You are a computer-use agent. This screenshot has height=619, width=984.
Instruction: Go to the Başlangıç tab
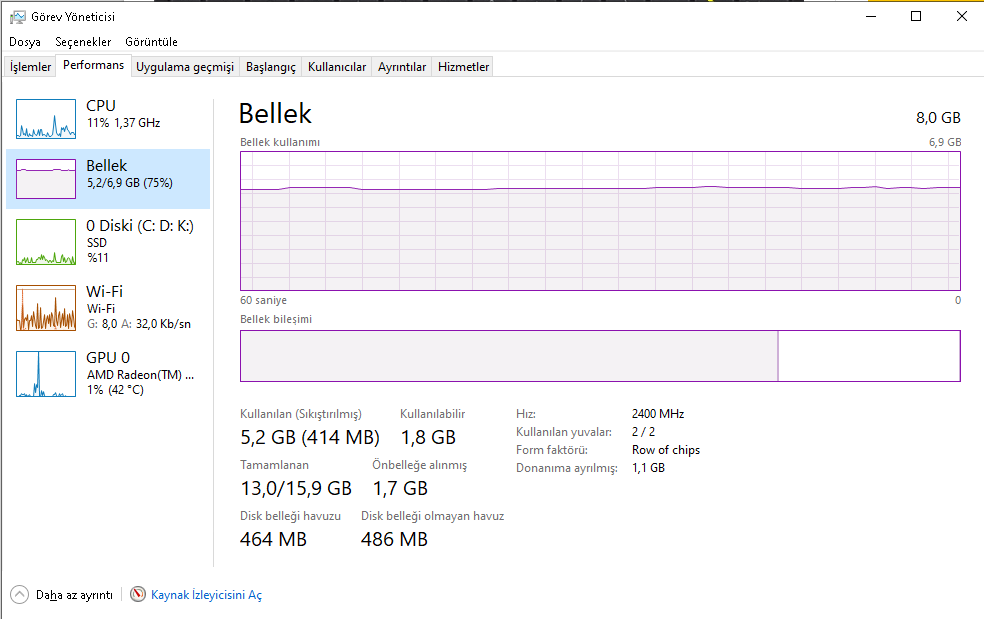(271, 67)
